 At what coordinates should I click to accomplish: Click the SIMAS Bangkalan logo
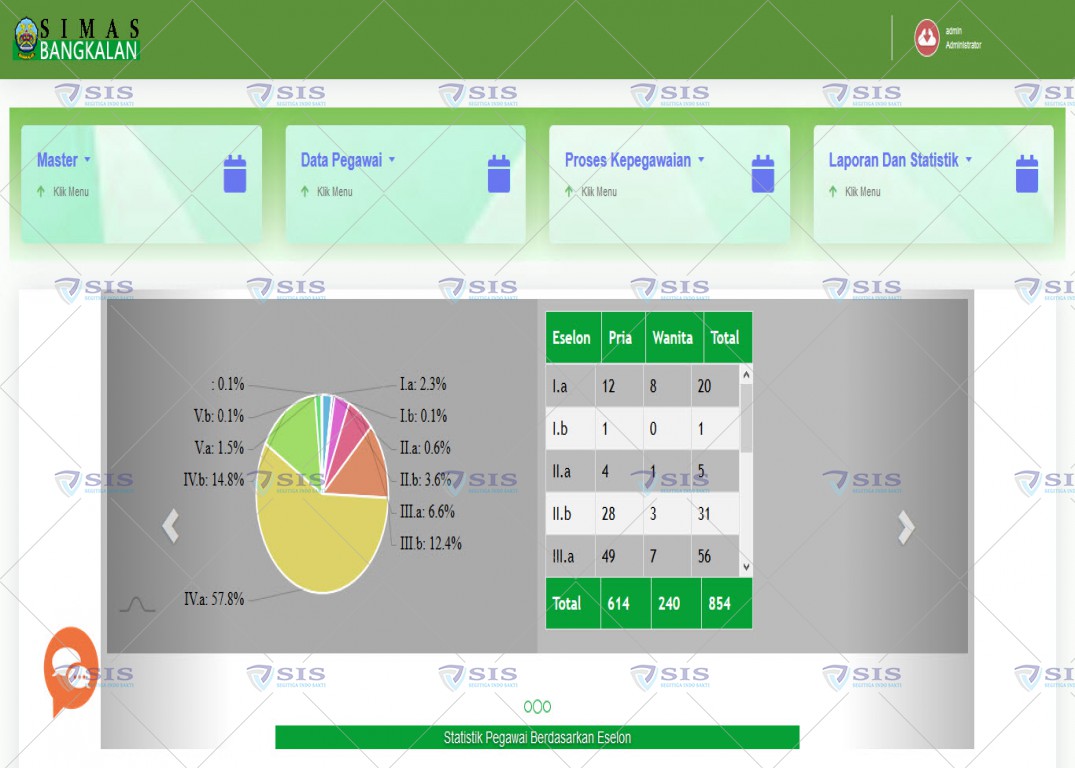coord(77,39)
